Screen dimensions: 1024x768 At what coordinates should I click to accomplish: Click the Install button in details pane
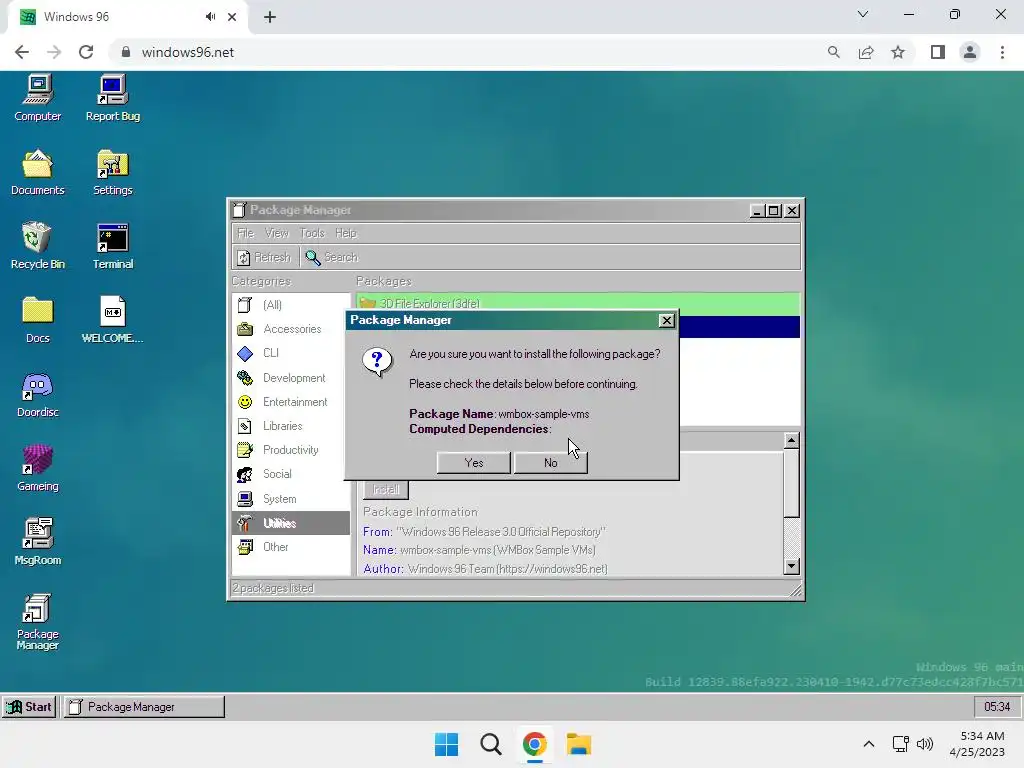[x=385, y=489]
